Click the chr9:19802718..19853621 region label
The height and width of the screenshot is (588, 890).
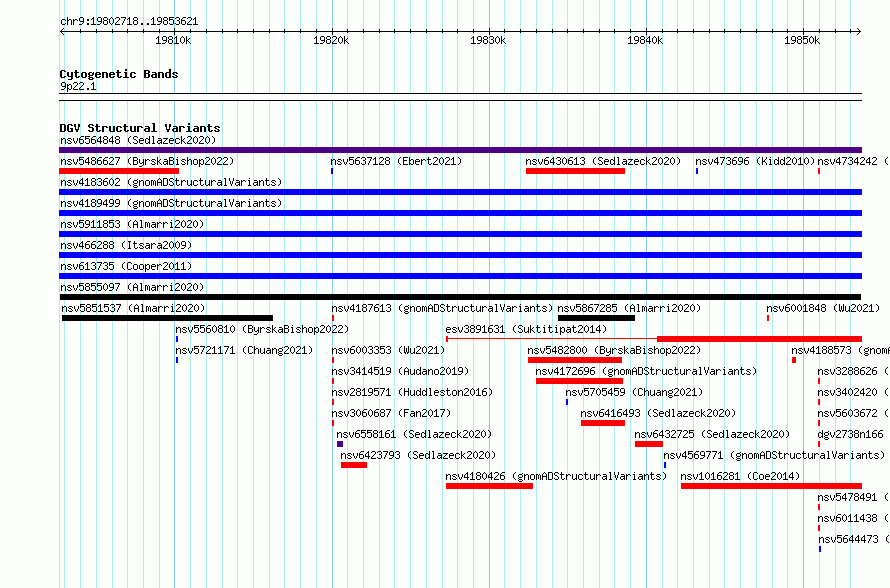pos(129,22)
